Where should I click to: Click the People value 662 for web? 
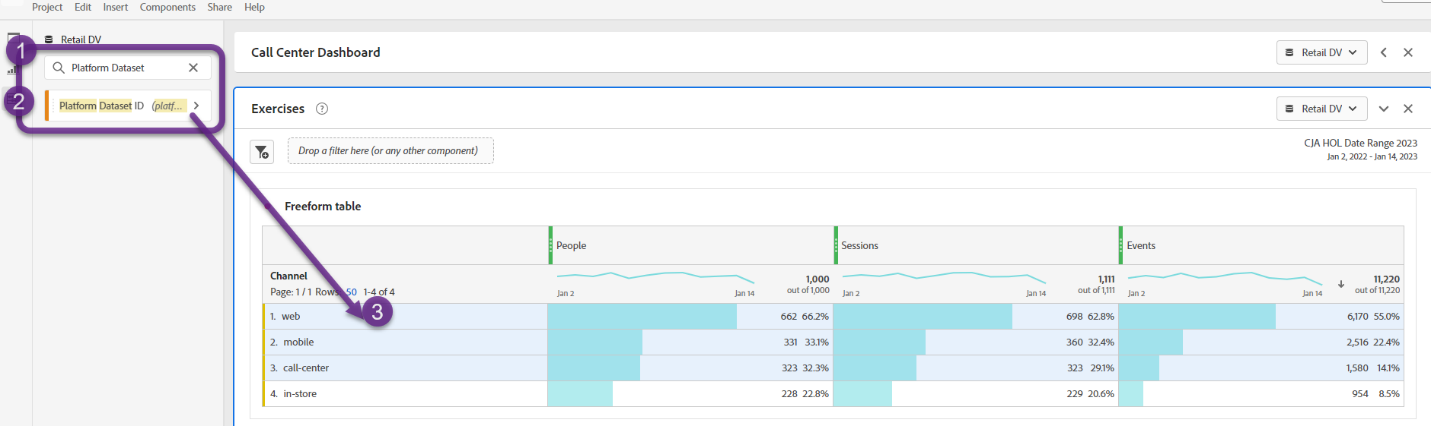point(788,316)
